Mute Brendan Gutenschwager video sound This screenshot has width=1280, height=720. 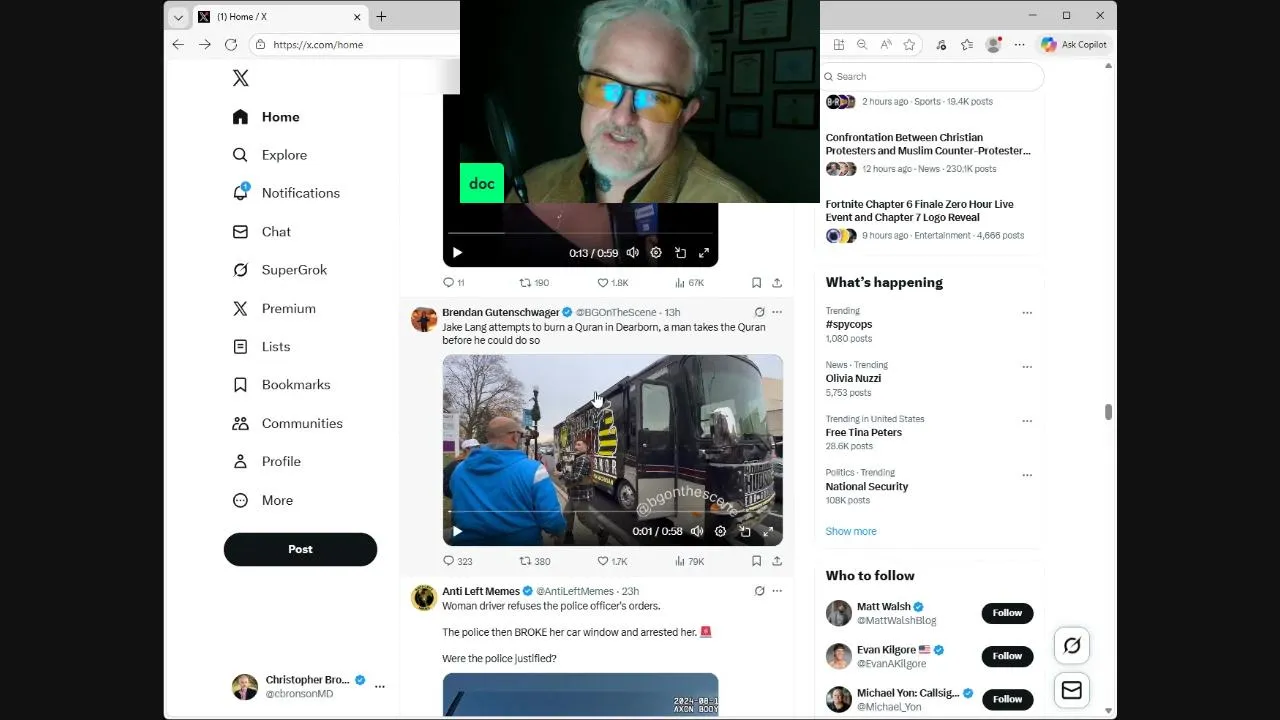click(697, 532)
